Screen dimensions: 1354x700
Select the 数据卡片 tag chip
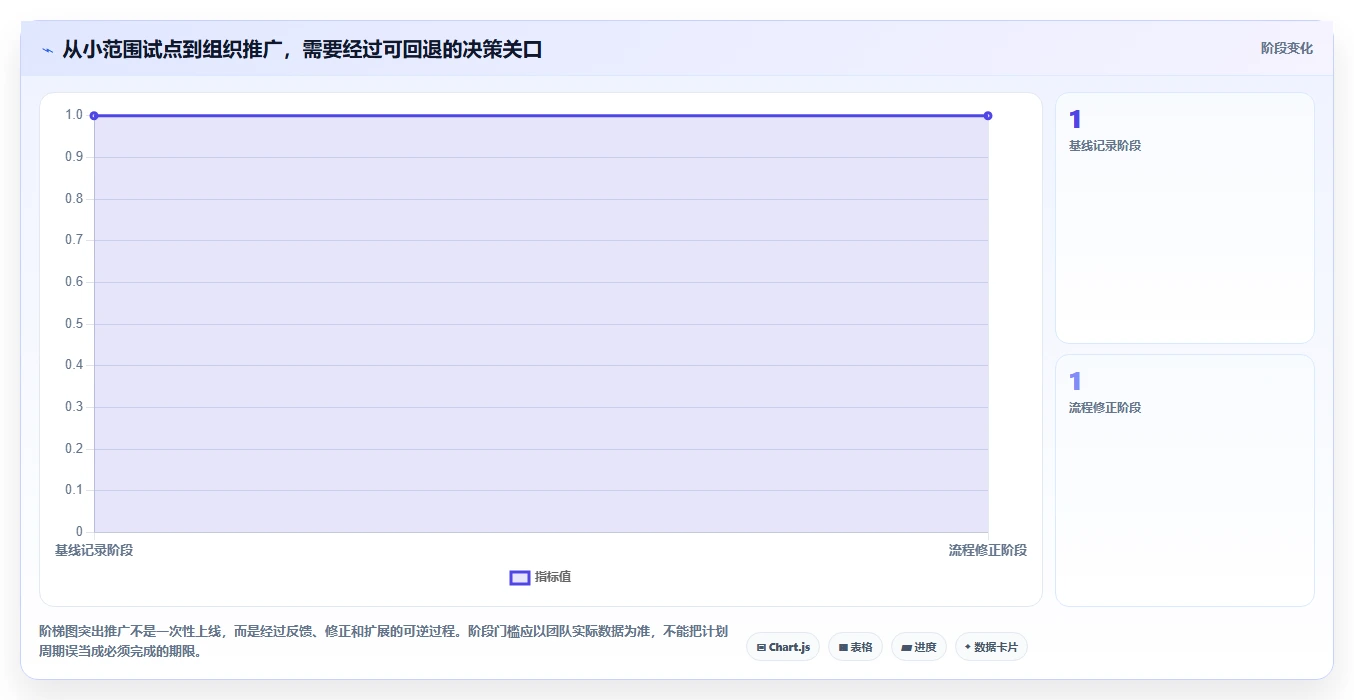(991, 647)
